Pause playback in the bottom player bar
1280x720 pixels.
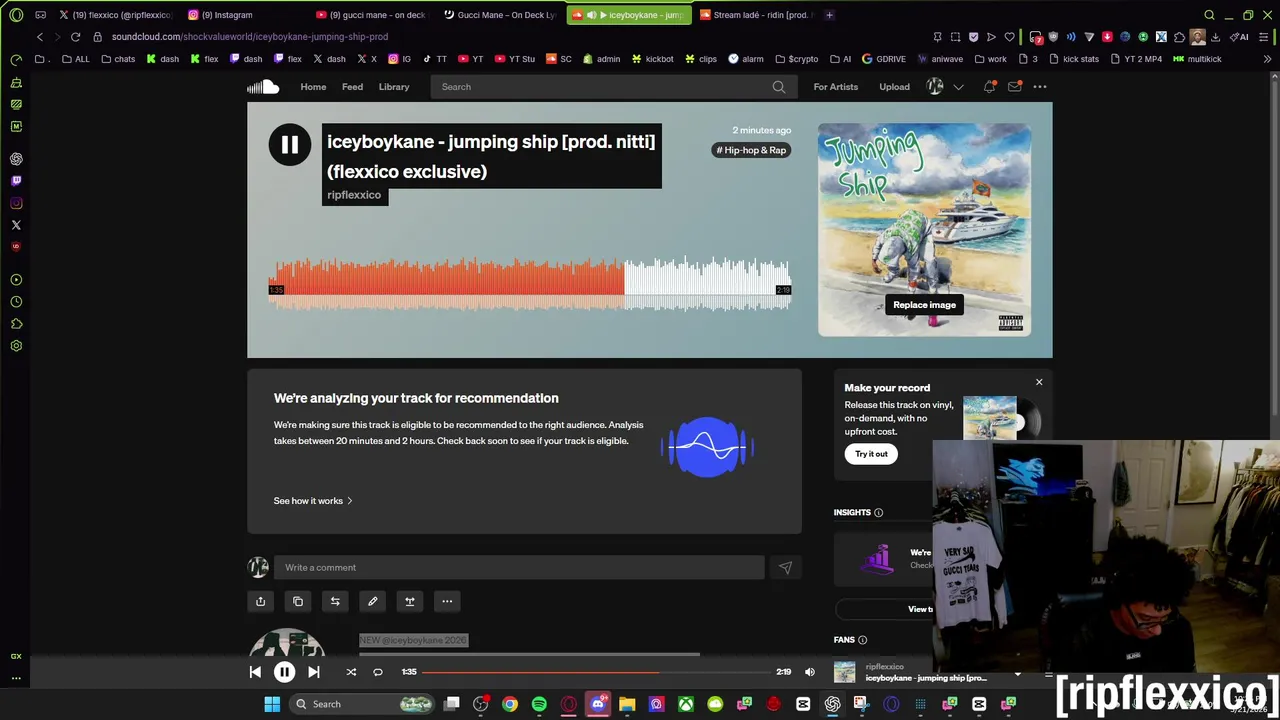click(x=284, y=672)
